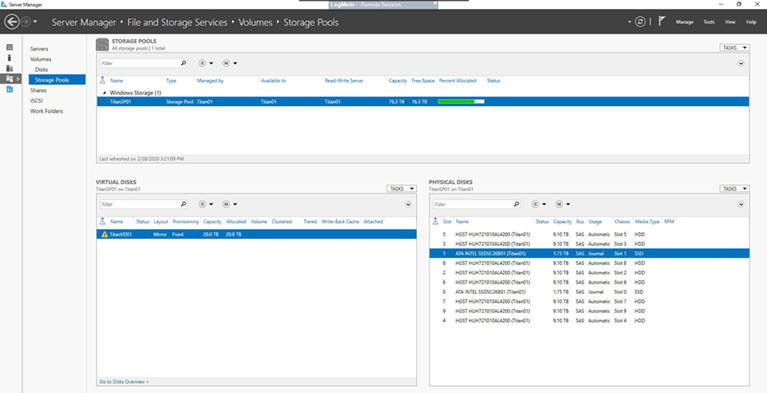This screenshot has height=393, width=767.
Task: Open the All Servers sidebar icon
Action: point(9,68)
